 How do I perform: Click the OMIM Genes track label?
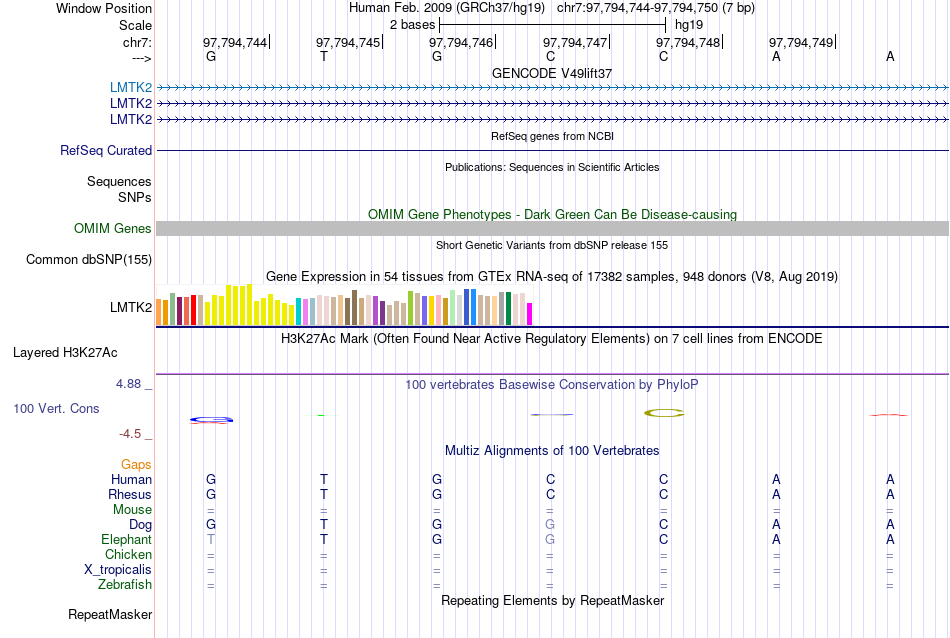point(113,228)
